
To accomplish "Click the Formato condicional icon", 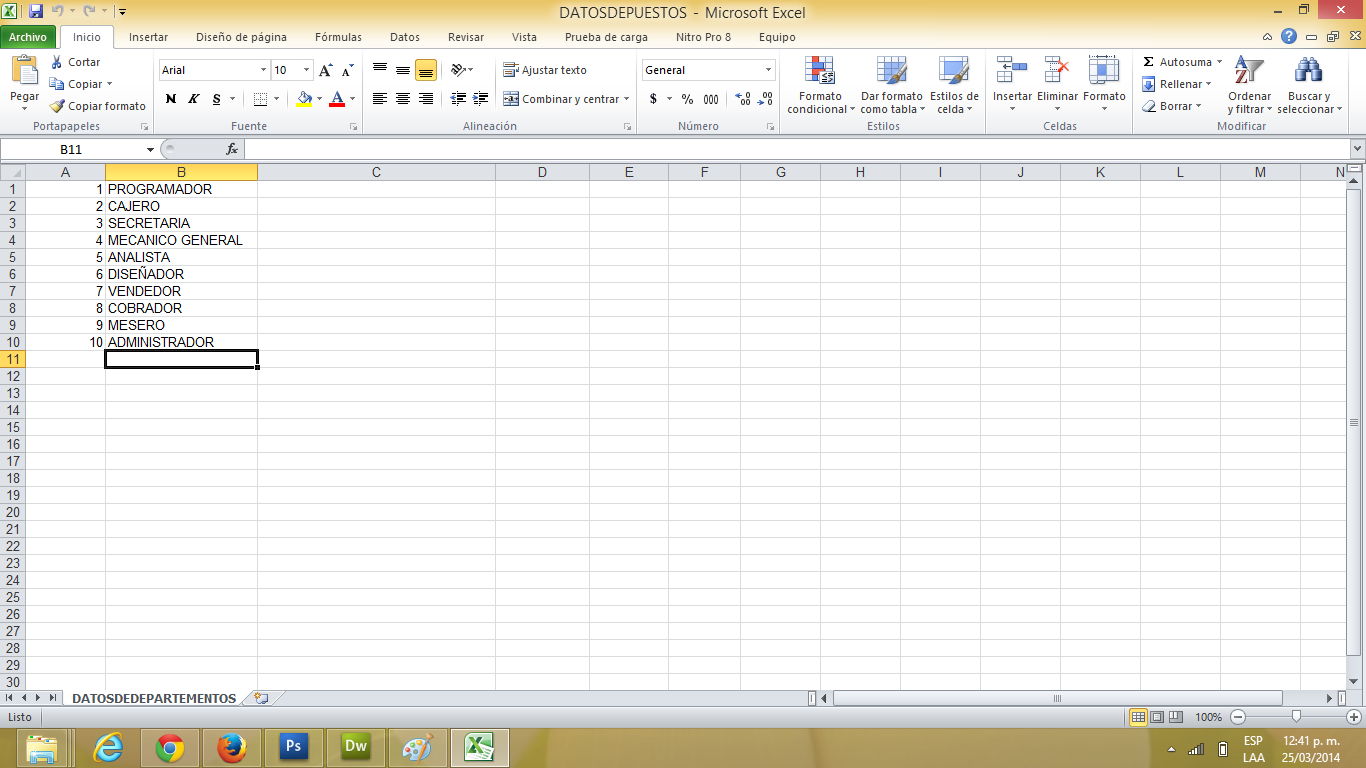I will (x=820, y=72).
